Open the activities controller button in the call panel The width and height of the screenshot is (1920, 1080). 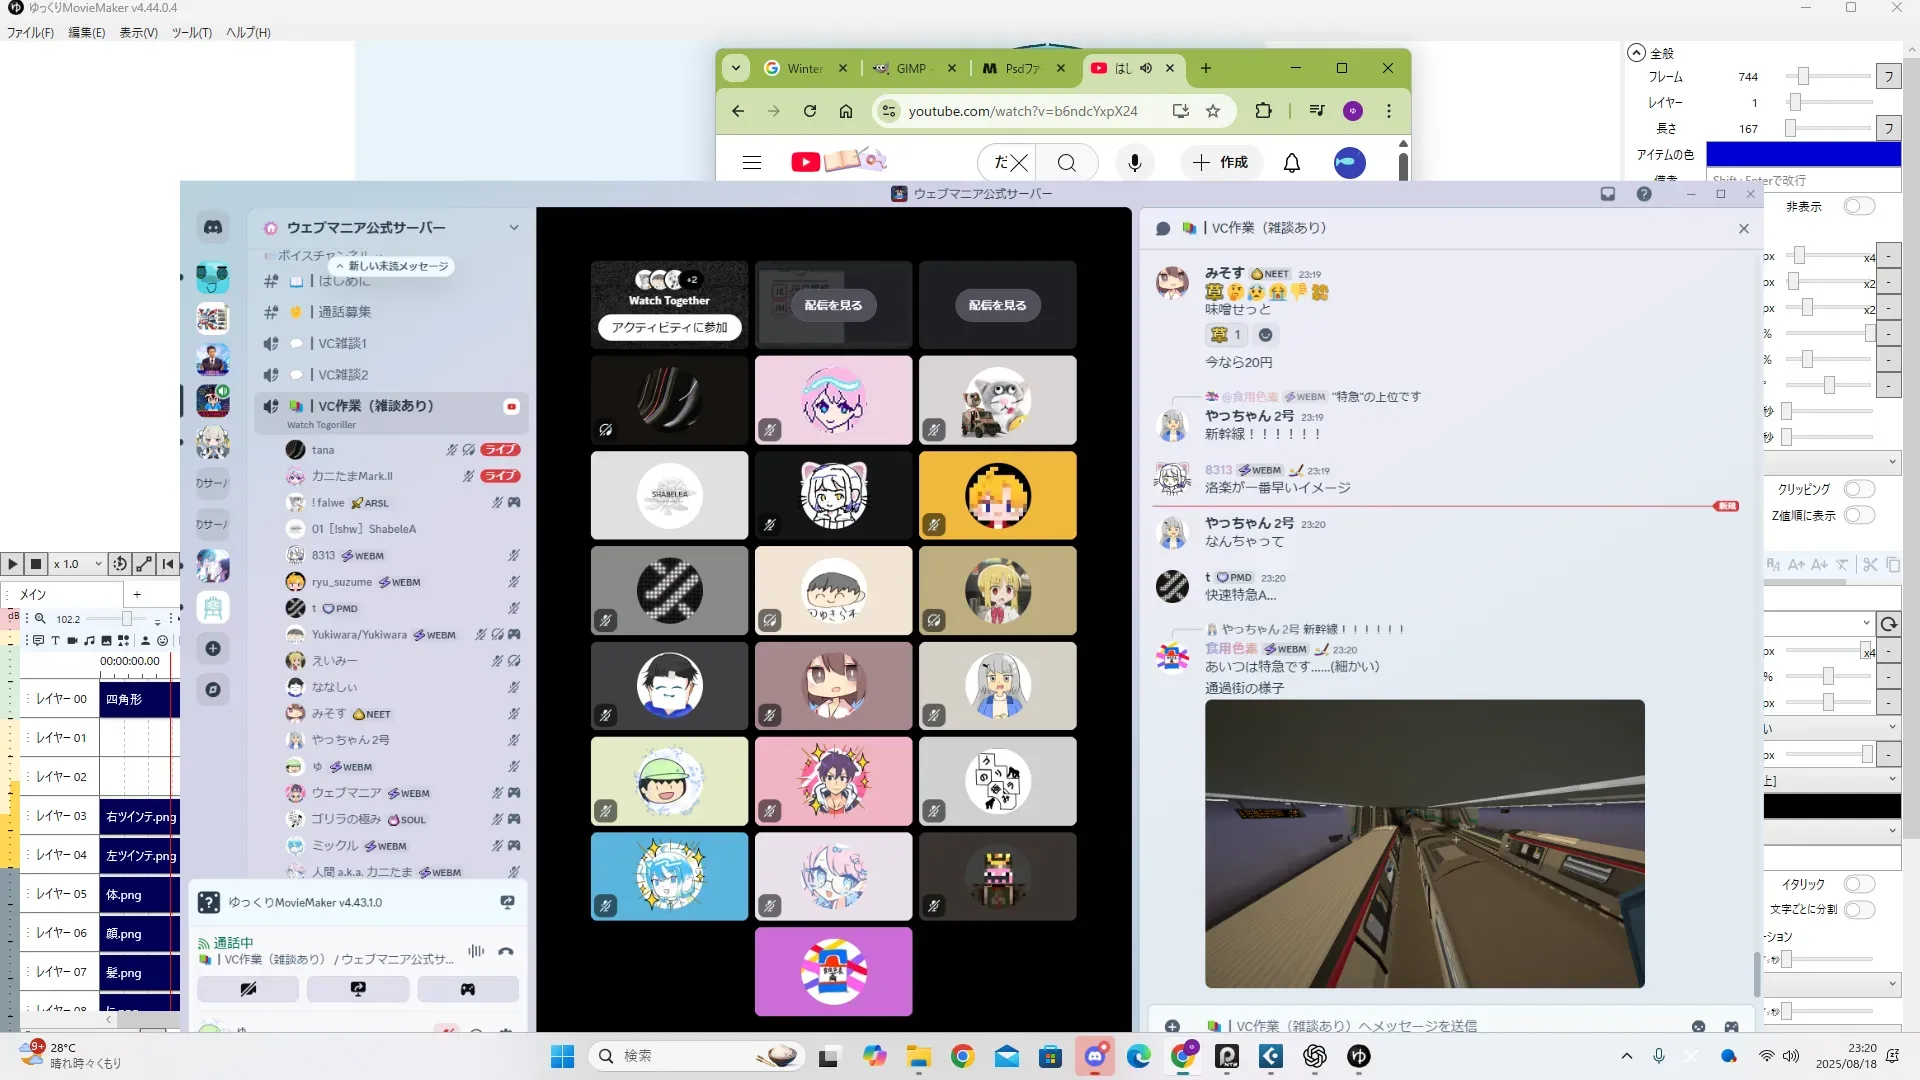point(467,989)
